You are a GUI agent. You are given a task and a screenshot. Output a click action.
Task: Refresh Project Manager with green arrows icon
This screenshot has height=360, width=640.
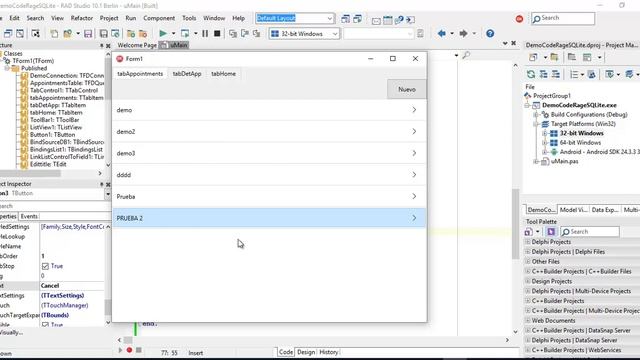[531, 74]
